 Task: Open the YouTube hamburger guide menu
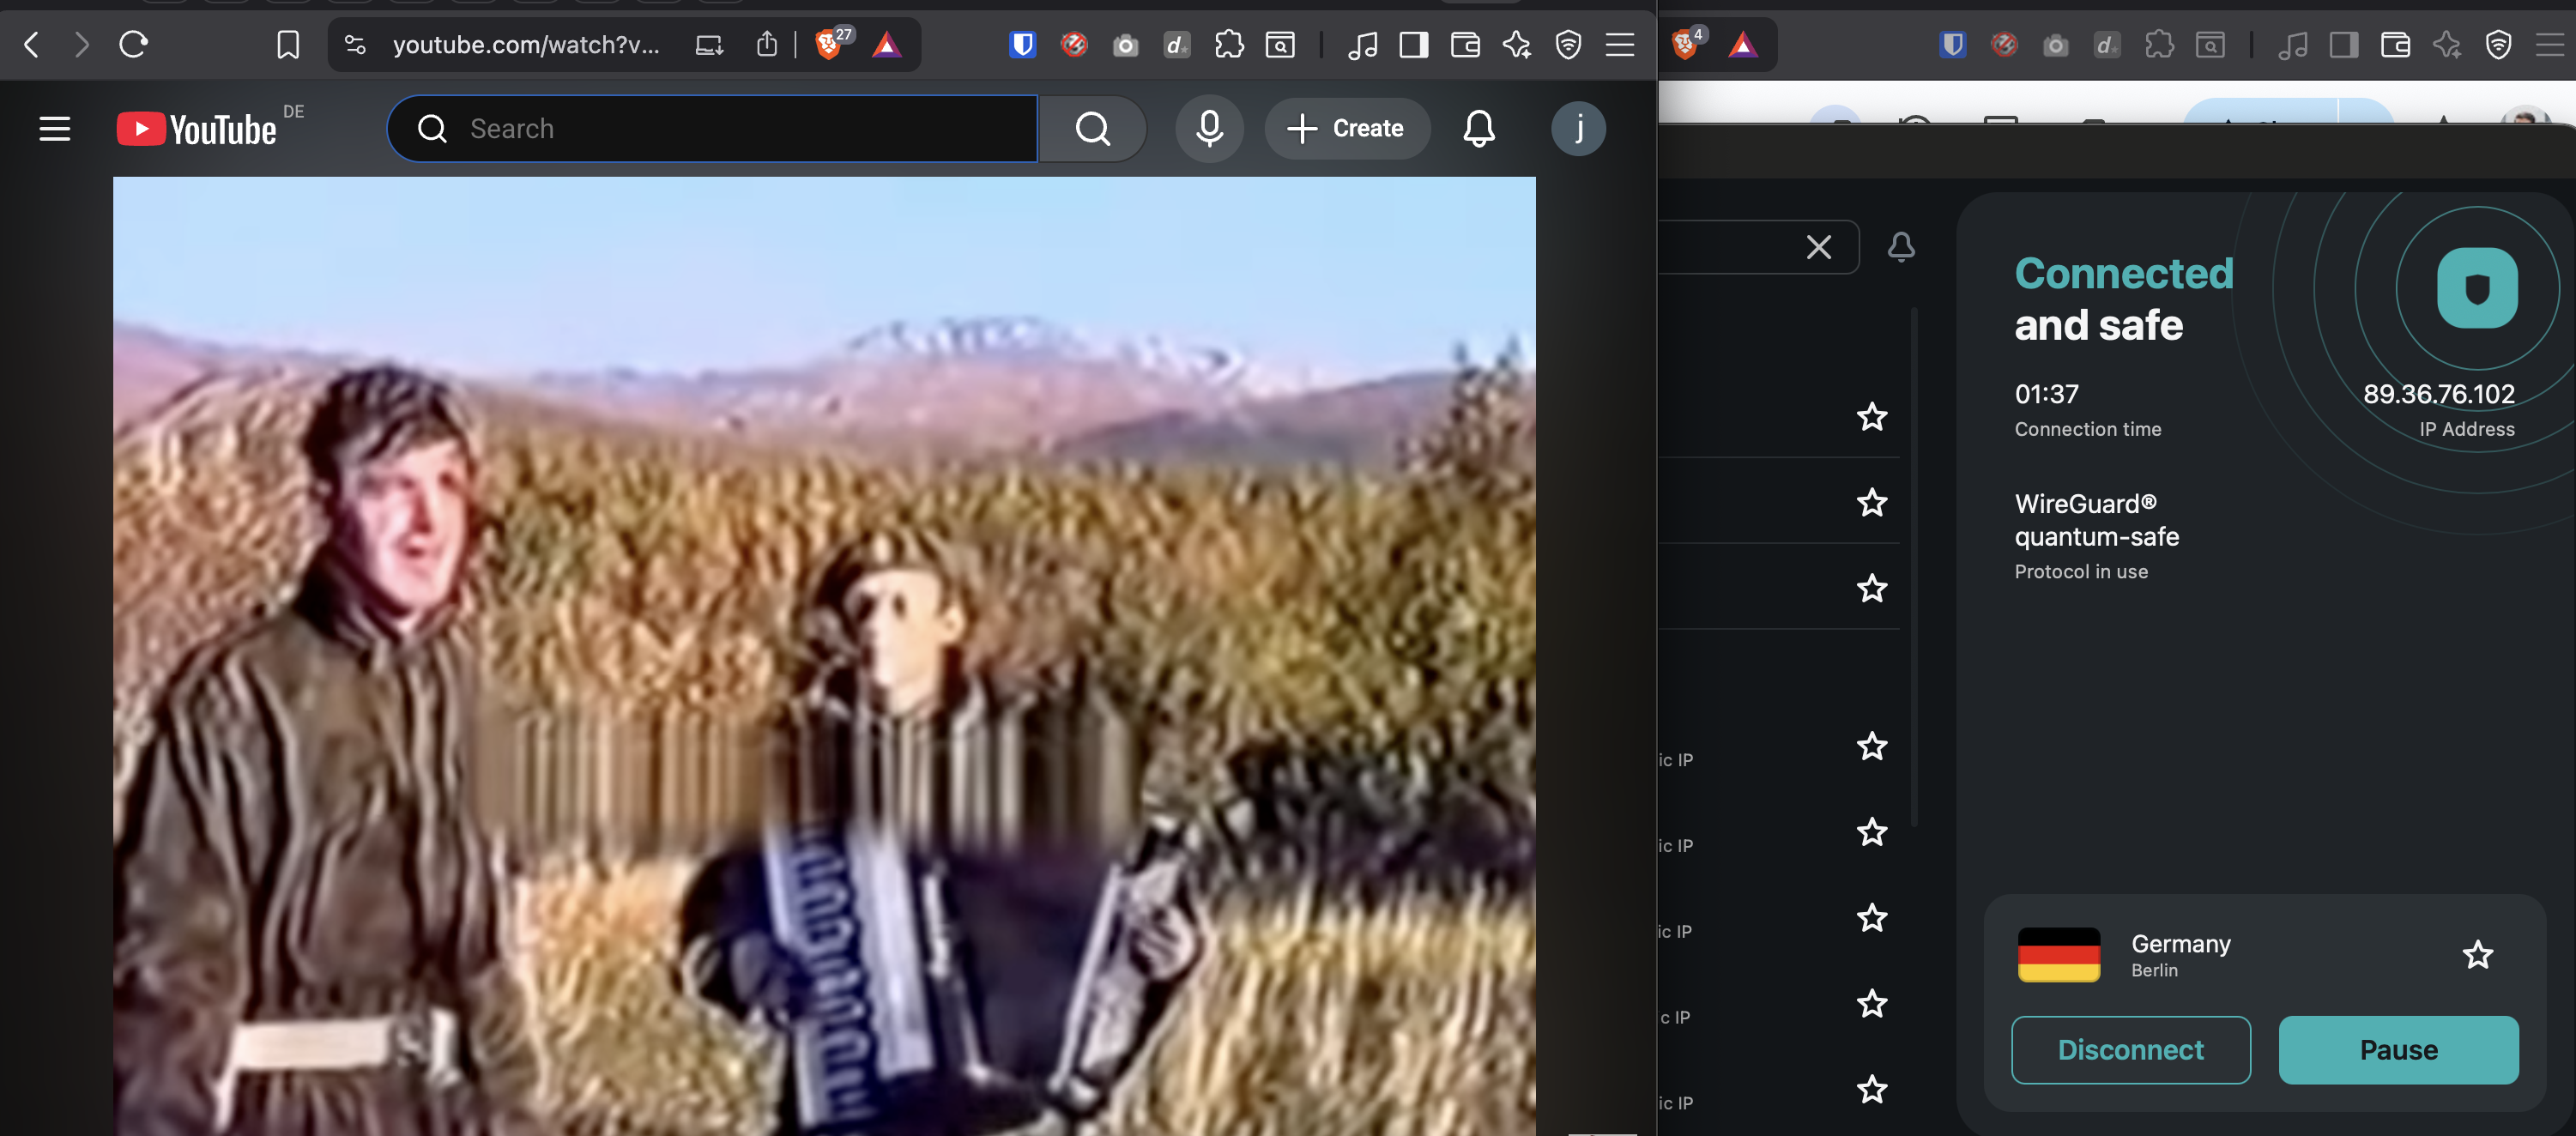[54, 129]
